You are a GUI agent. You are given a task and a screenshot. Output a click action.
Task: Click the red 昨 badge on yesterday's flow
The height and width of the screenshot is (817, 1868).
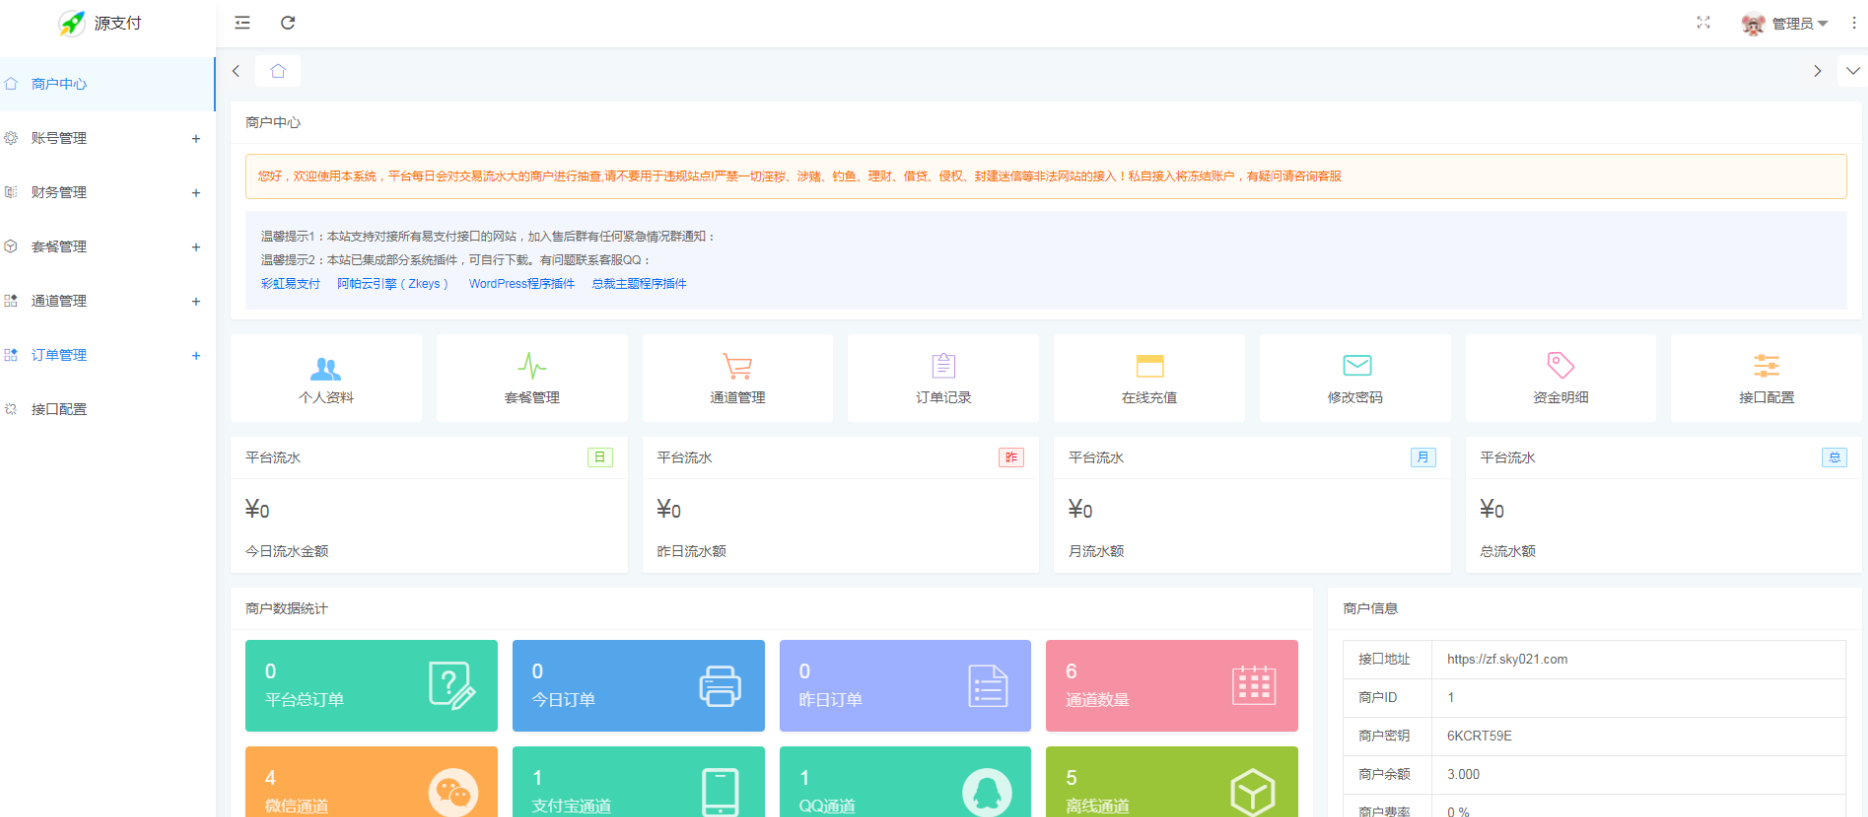(x=1011, y=457)
